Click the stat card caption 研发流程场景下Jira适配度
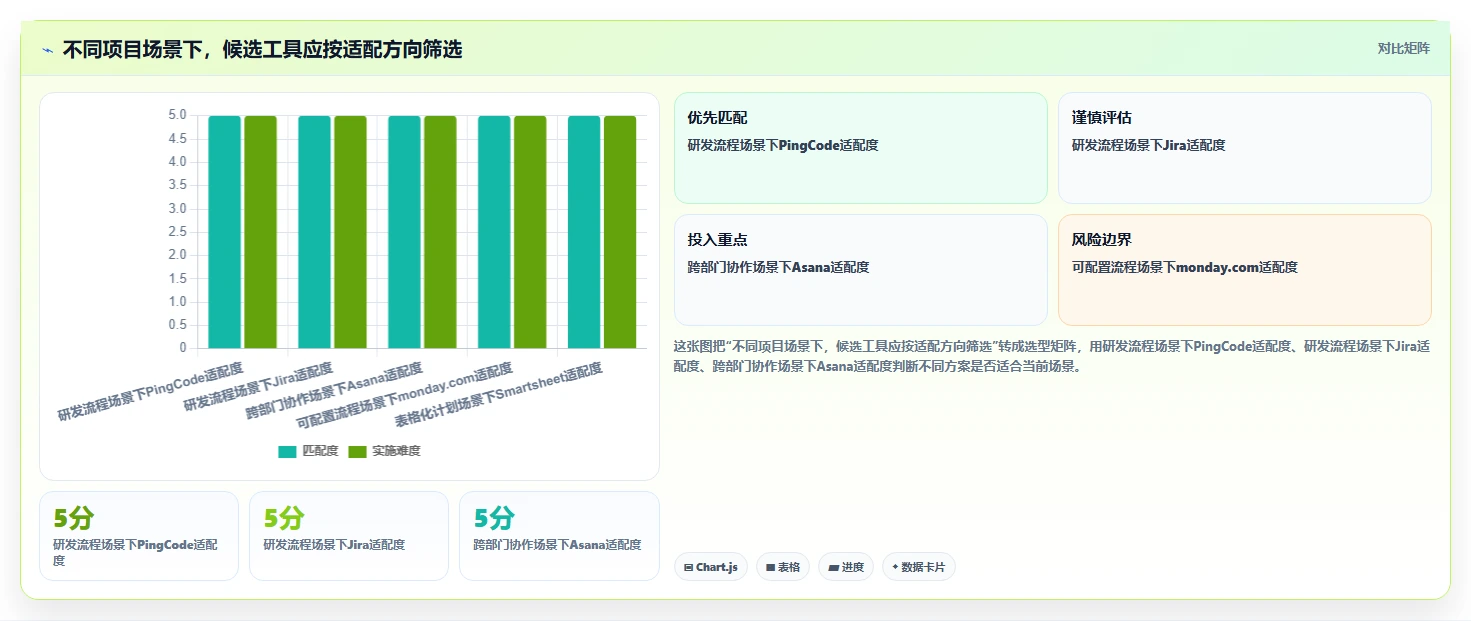1471x621 pixels. tap(334, 545)
